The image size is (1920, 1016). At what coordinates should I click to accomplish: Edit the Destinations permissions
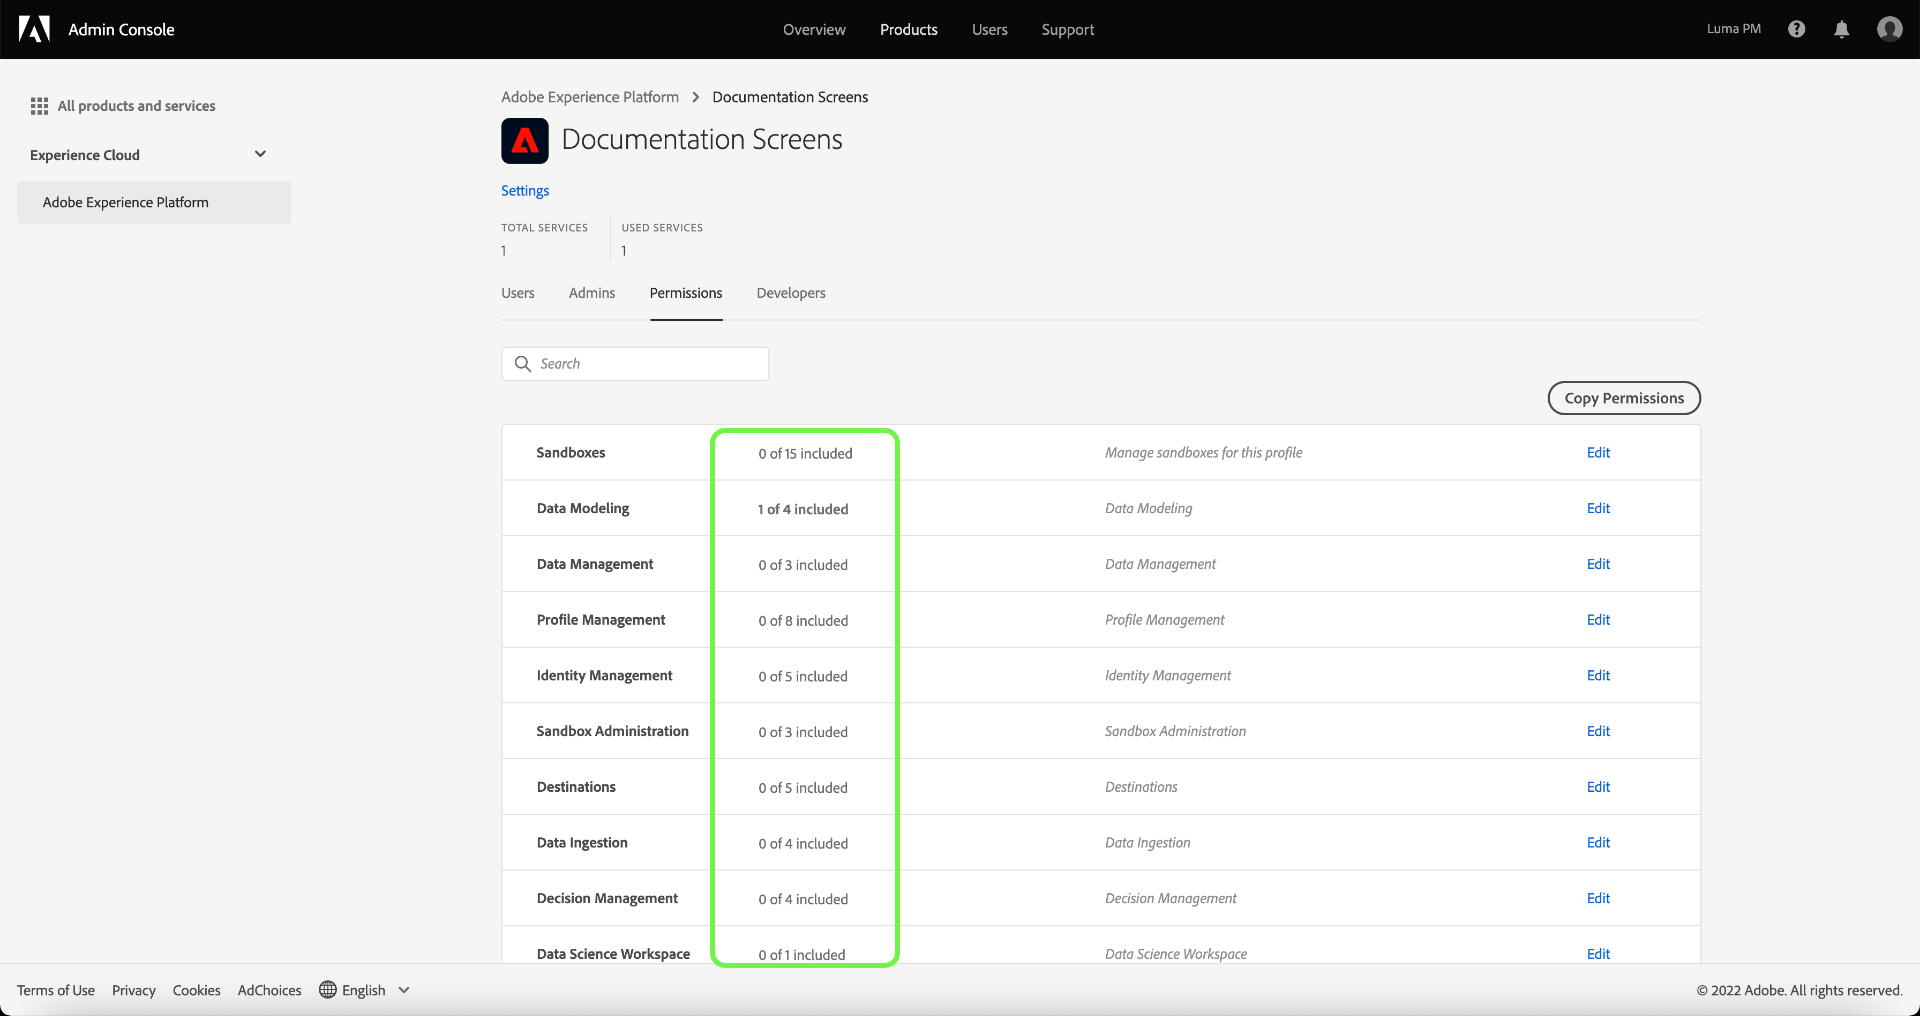[1598, 787]
